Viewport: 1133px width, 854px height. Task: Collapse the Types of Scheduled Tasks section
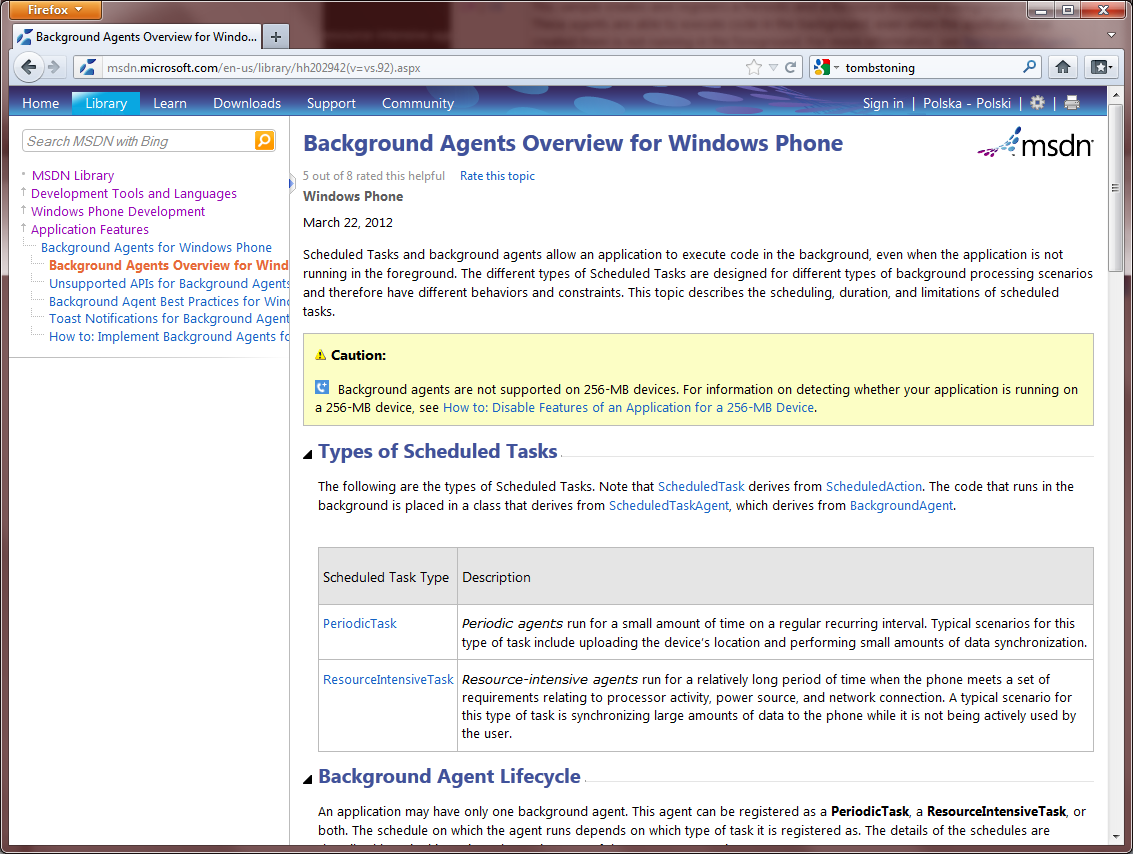pos(308,454)
